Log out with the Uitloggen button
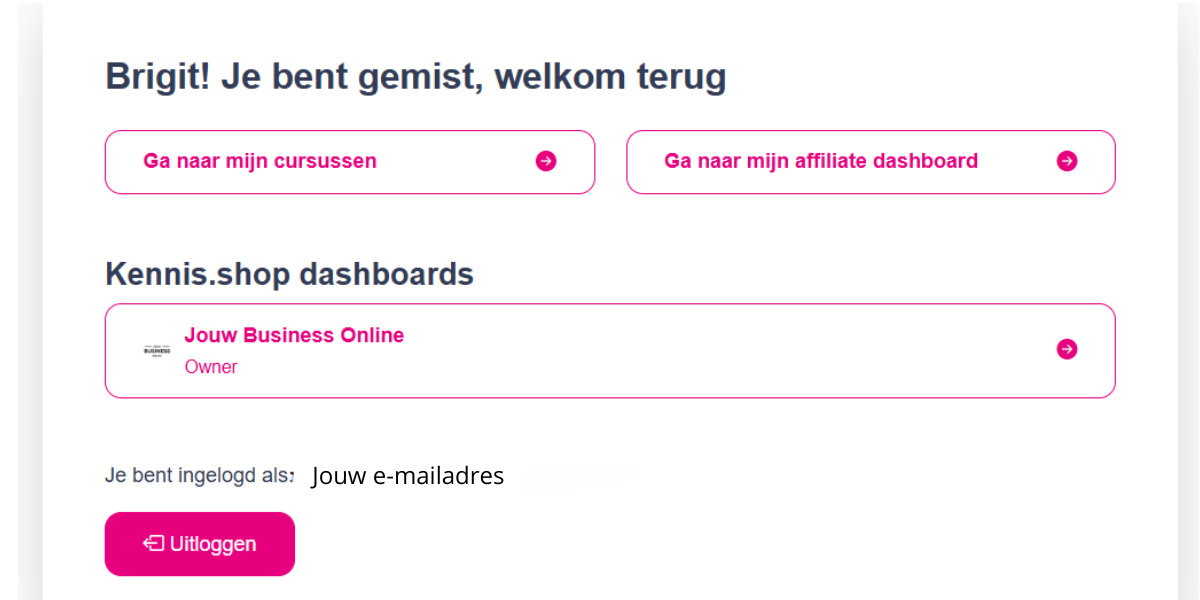 tap(200, 544)
